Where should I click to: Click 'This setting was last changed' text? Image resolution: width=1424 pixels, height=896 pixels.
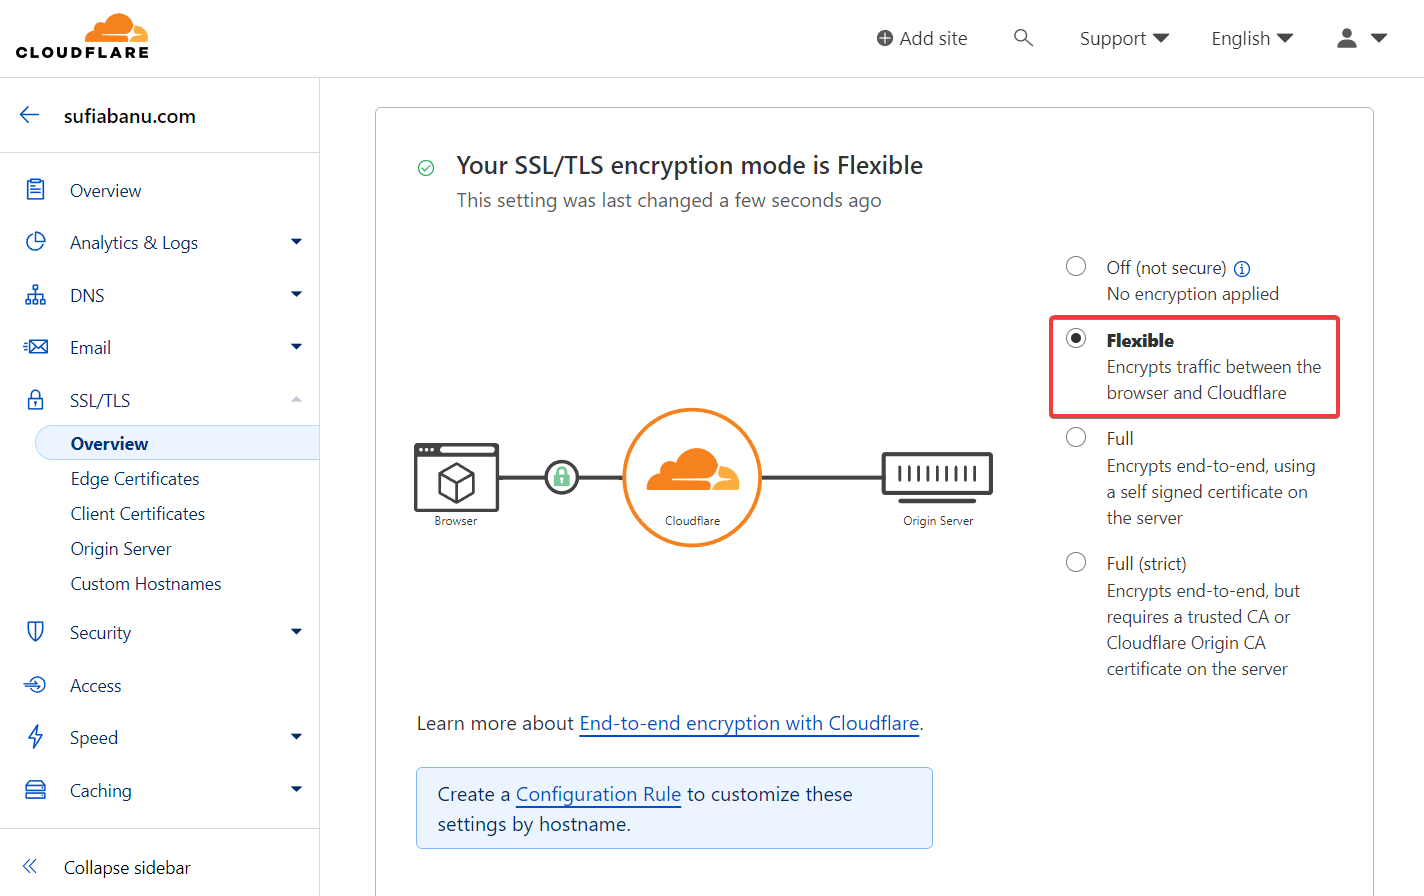[x=669, y=200]
